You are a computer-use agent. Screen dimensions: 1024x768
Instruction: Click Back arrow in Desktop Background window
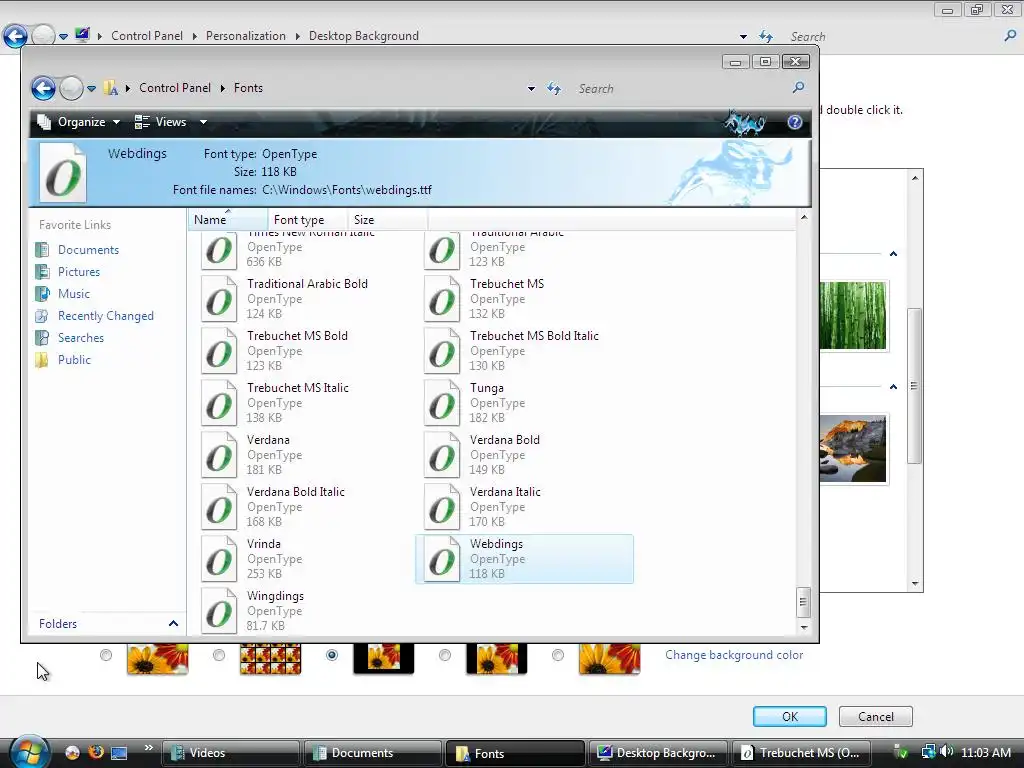point(16,36)
